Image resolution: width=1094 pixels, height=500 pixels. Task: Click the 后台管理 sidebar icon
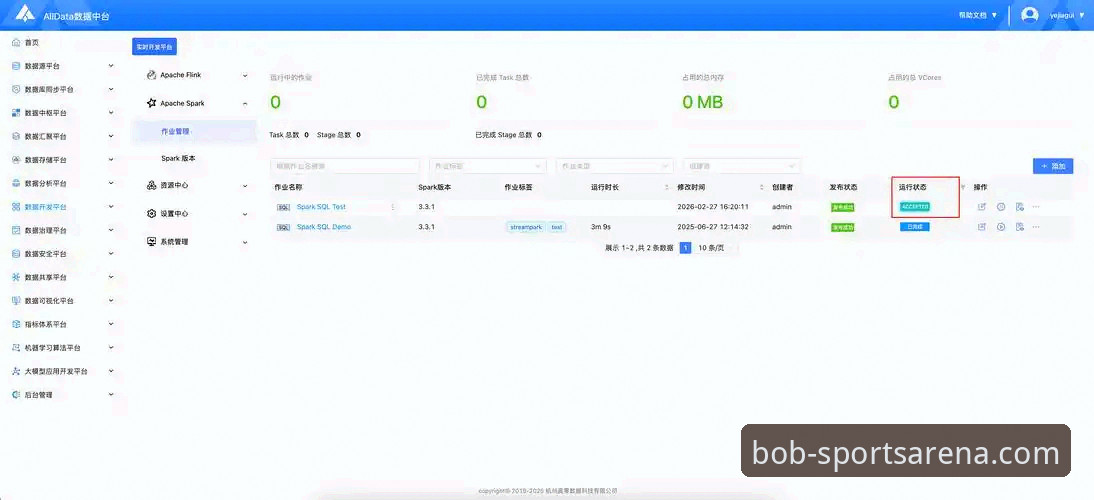pyautogui.click(x=17, y=395)
